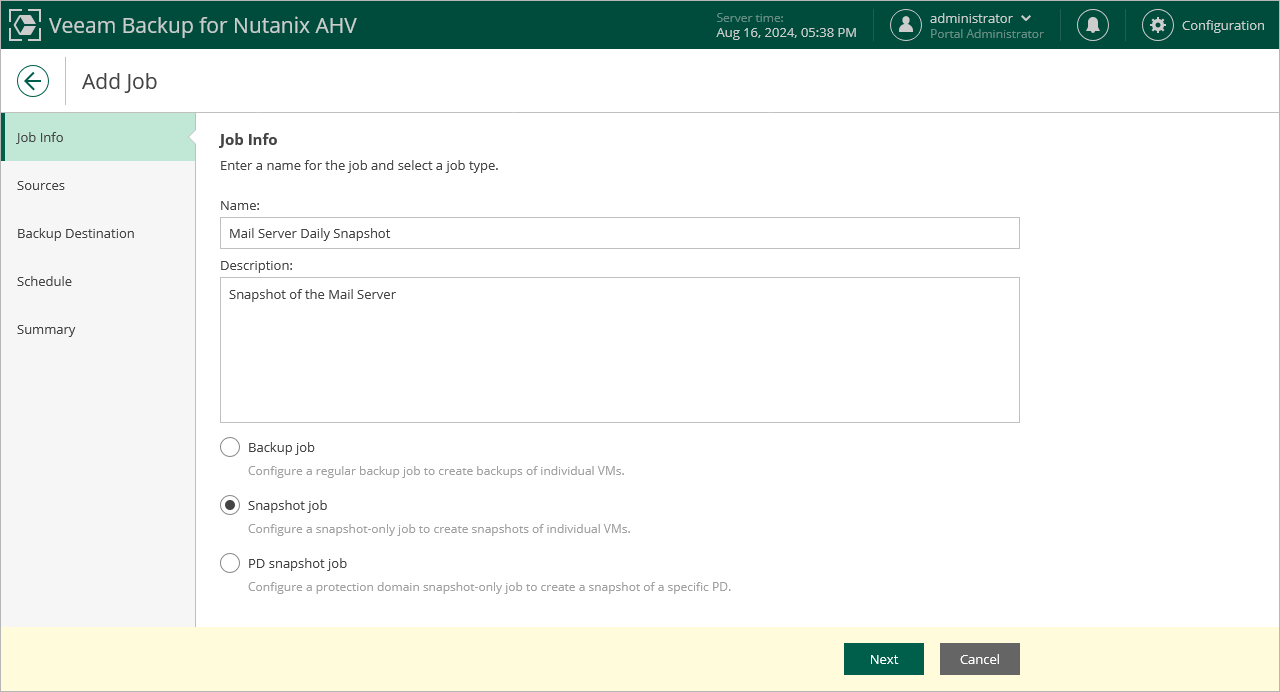
Task: Click the 'Configure a snapshot-only job' description
Action: click(x=439, y=528)
